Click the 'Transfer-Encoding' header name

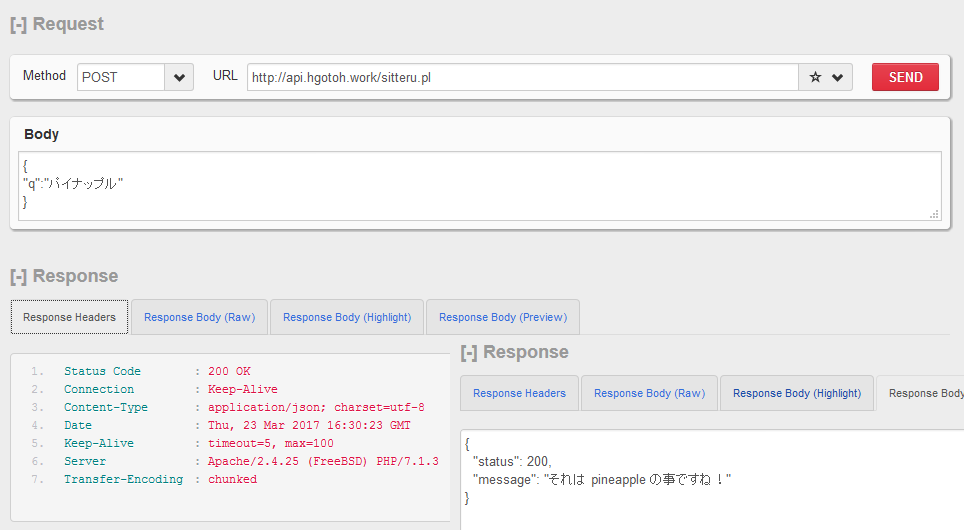(124, 479)
